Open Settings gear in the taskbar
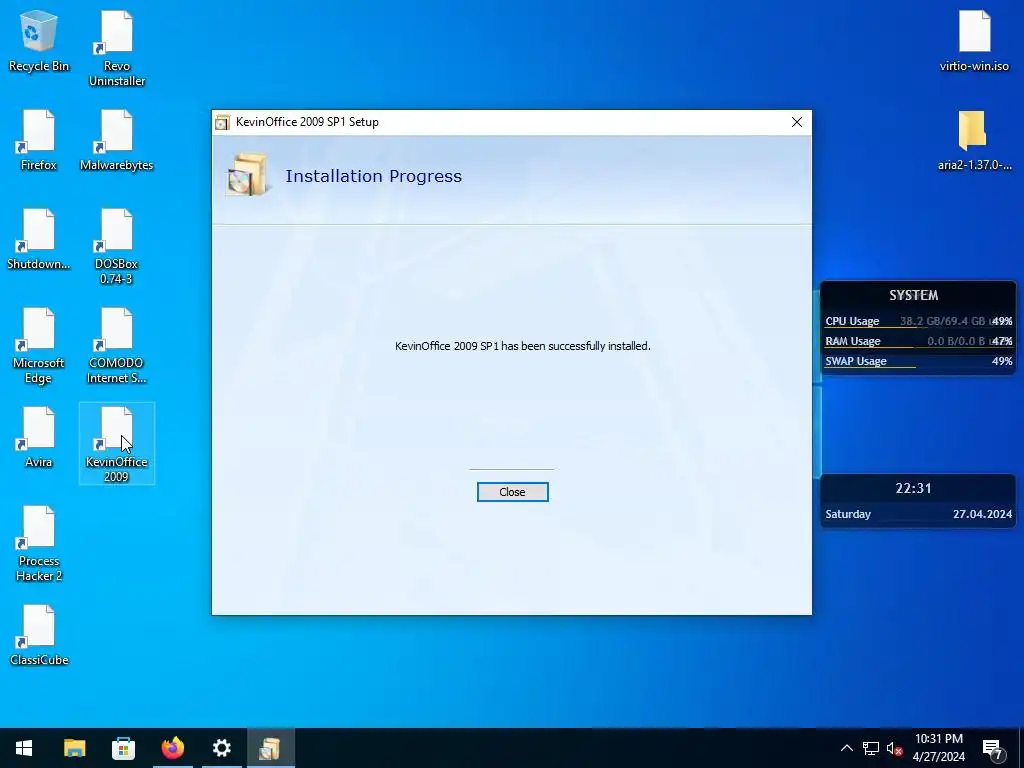 tap(221, 748)
